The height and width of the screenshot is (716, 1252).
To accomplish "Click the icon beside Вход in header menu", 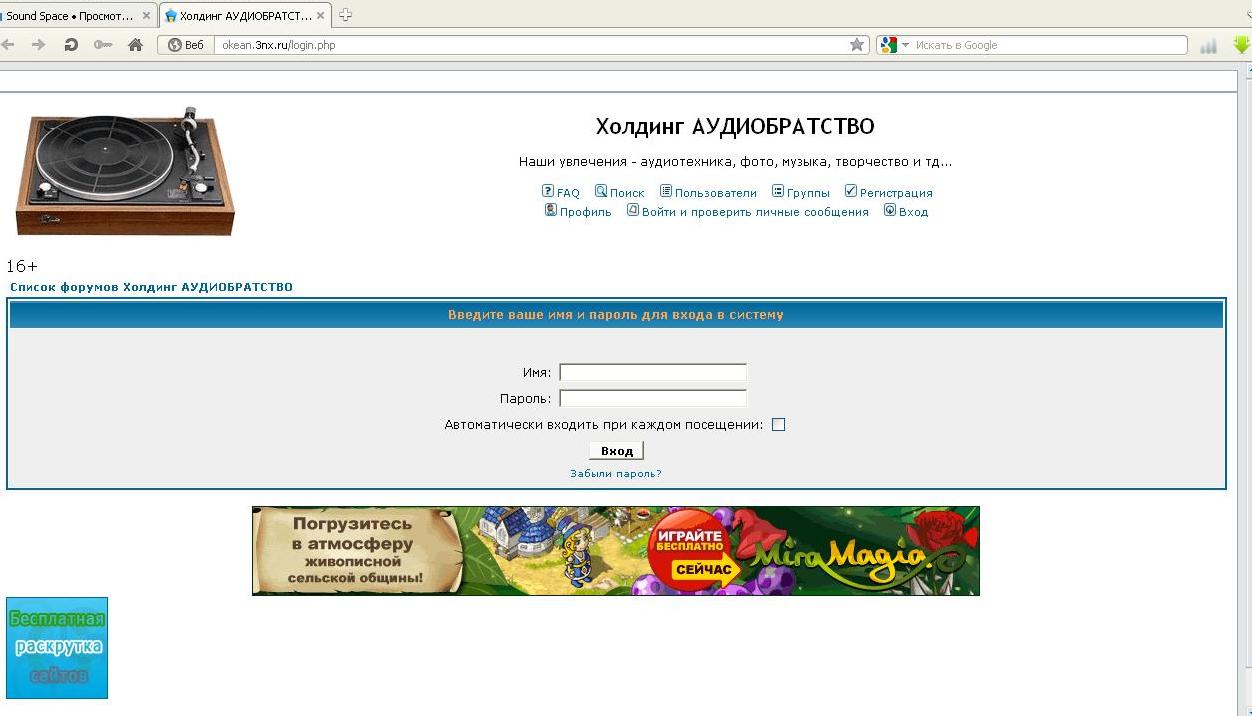I will click(x=890, y=210).
